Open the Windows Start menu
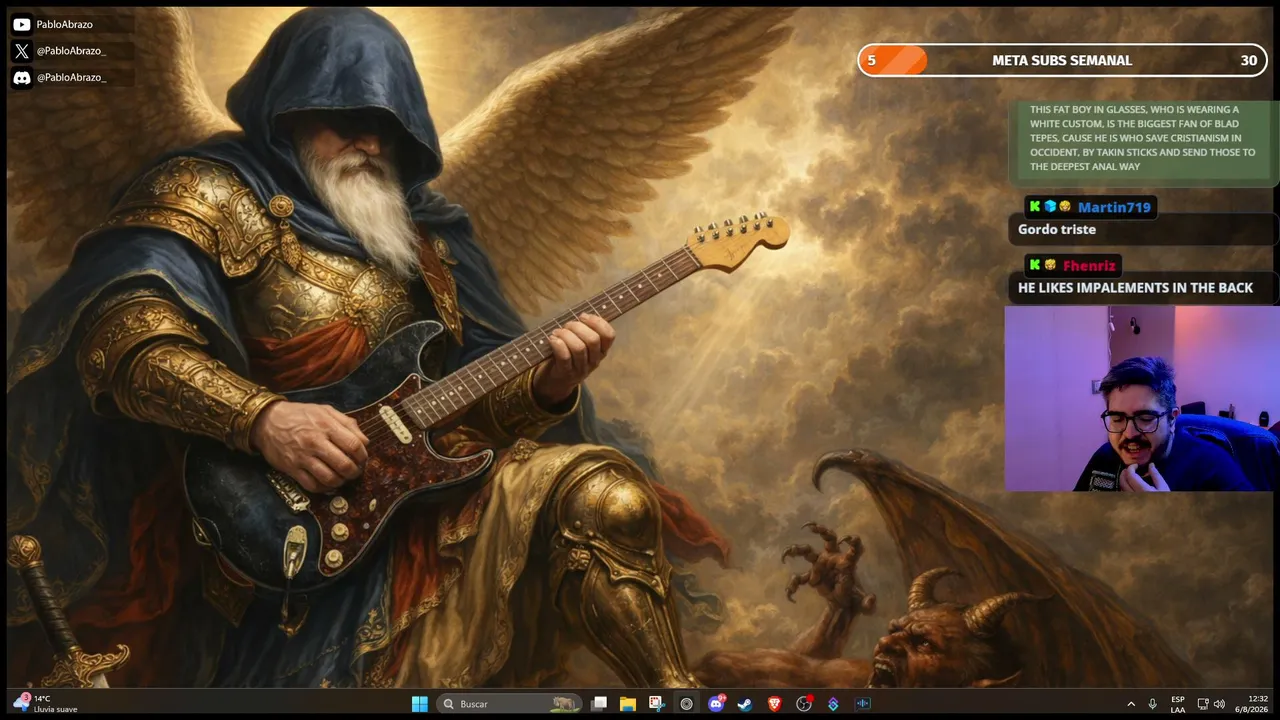This screenshot has height=720, width=1280. pos(420,704)
